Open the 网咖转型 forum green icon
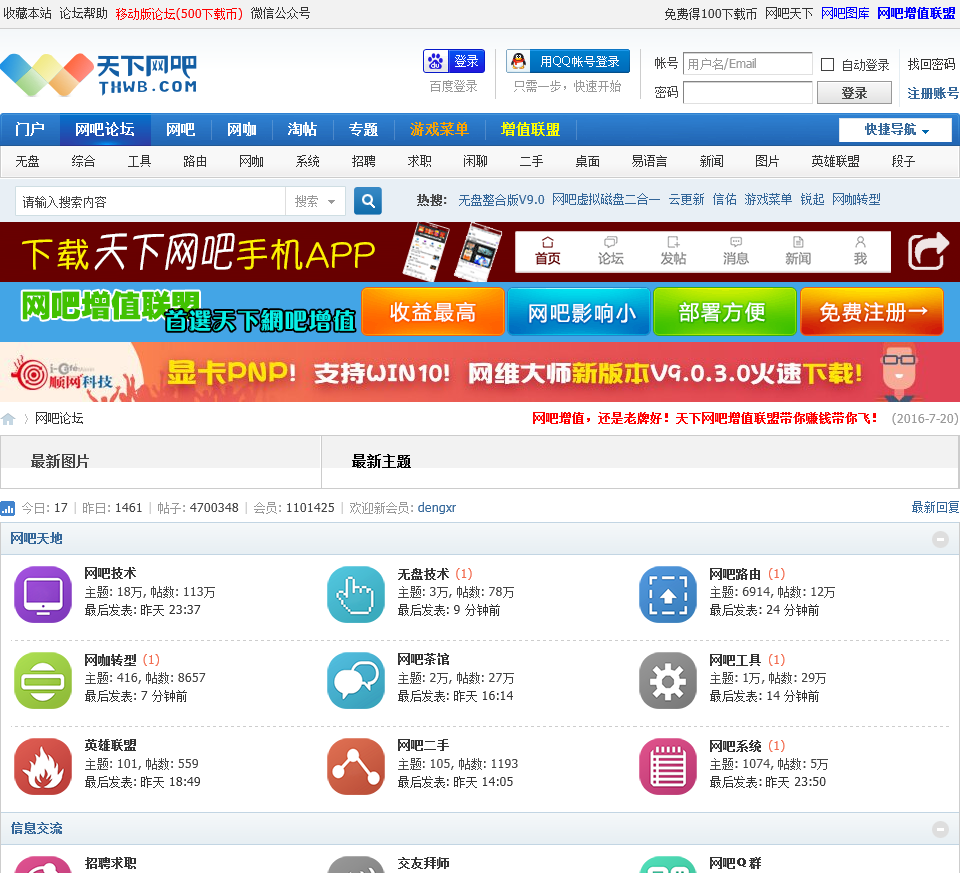The image size is (960, 873). click(43, 680)
